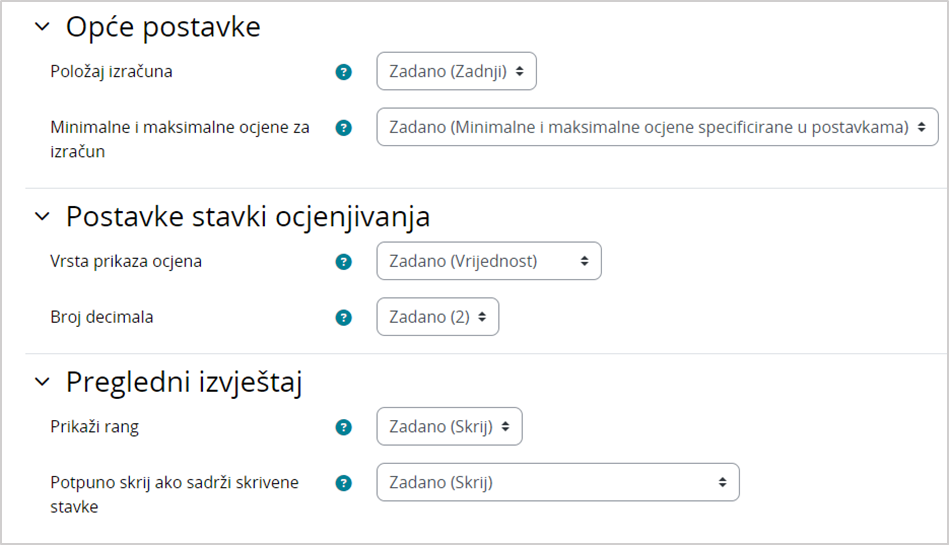This screenshot has height=545, width=949.
Task: Collapse Postavke stavki ocjenjivanja chevron
Action: (x=42, y=216)
